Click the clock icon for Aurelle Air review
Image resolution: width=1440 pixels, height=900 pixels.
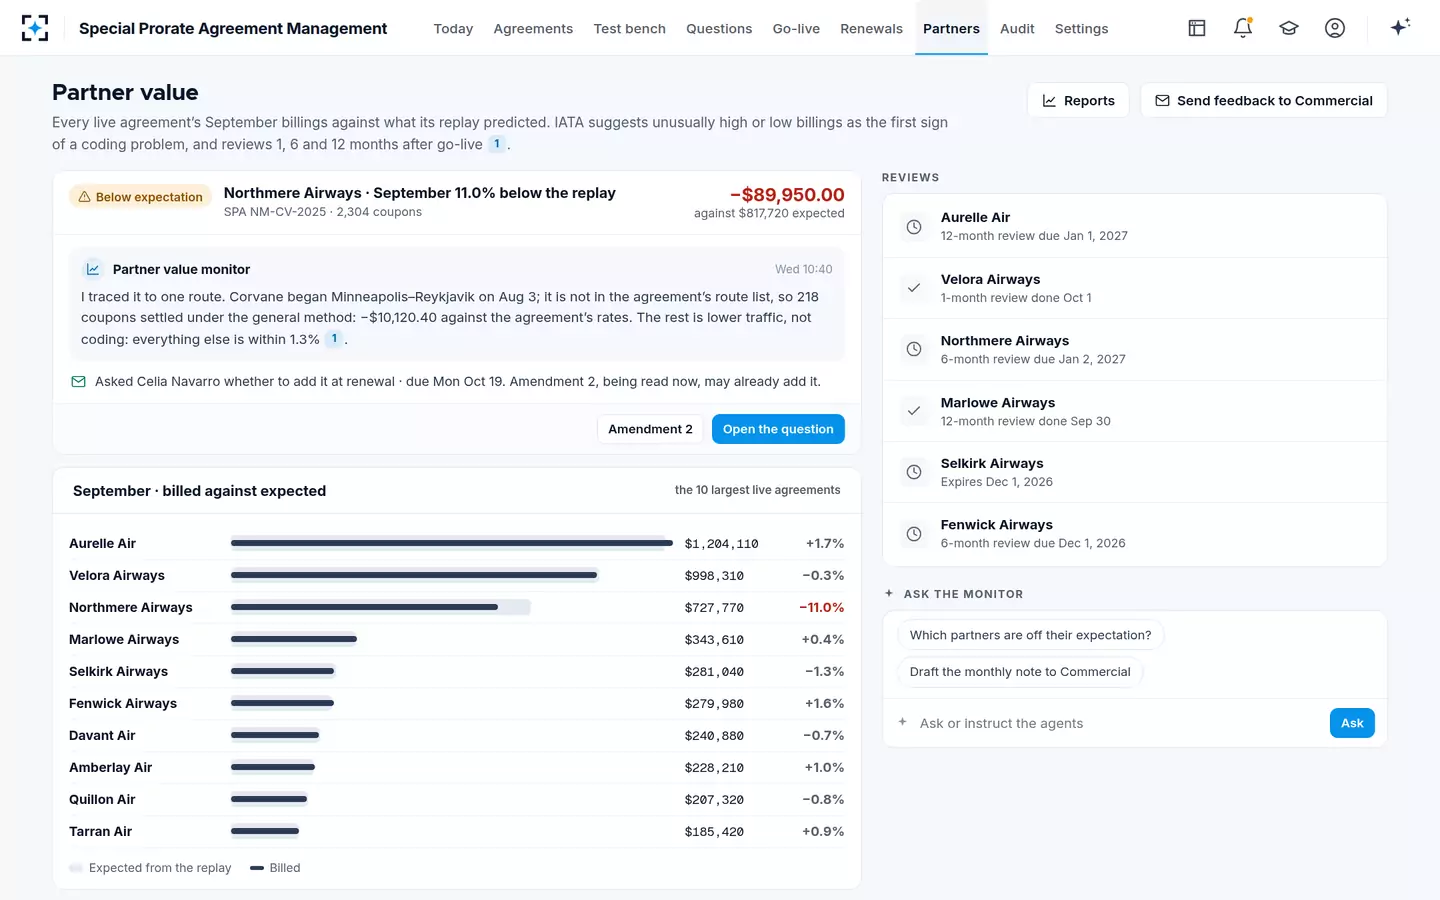[x=914, y=227]
